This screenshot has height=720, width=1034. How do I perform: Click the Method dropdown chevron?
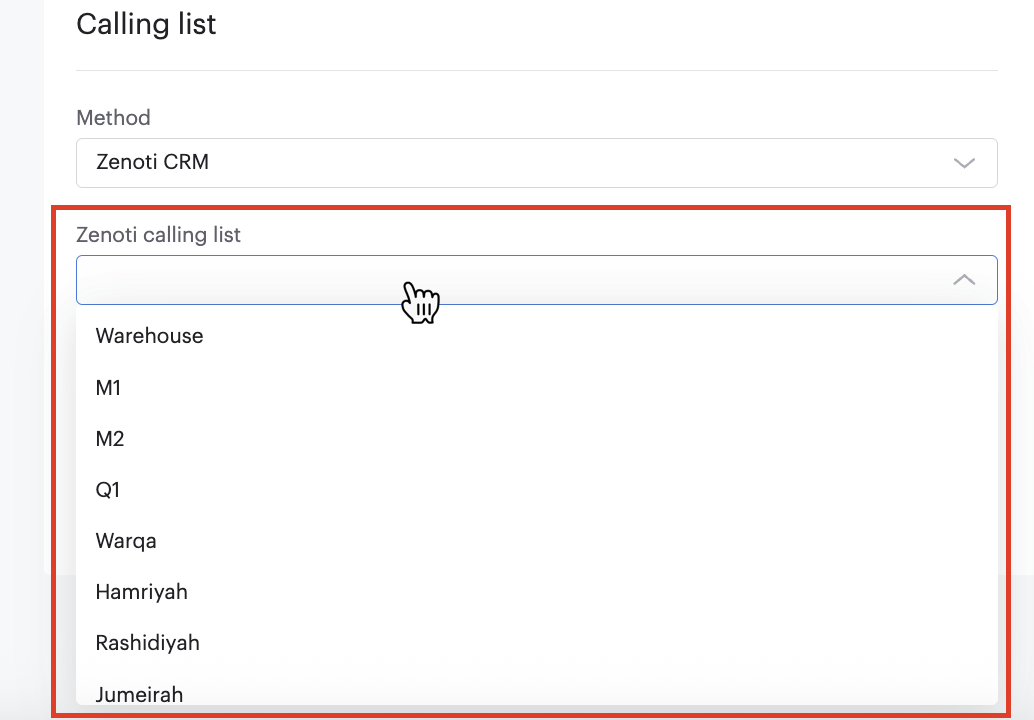pyautogui.click(x=963, y=162)
